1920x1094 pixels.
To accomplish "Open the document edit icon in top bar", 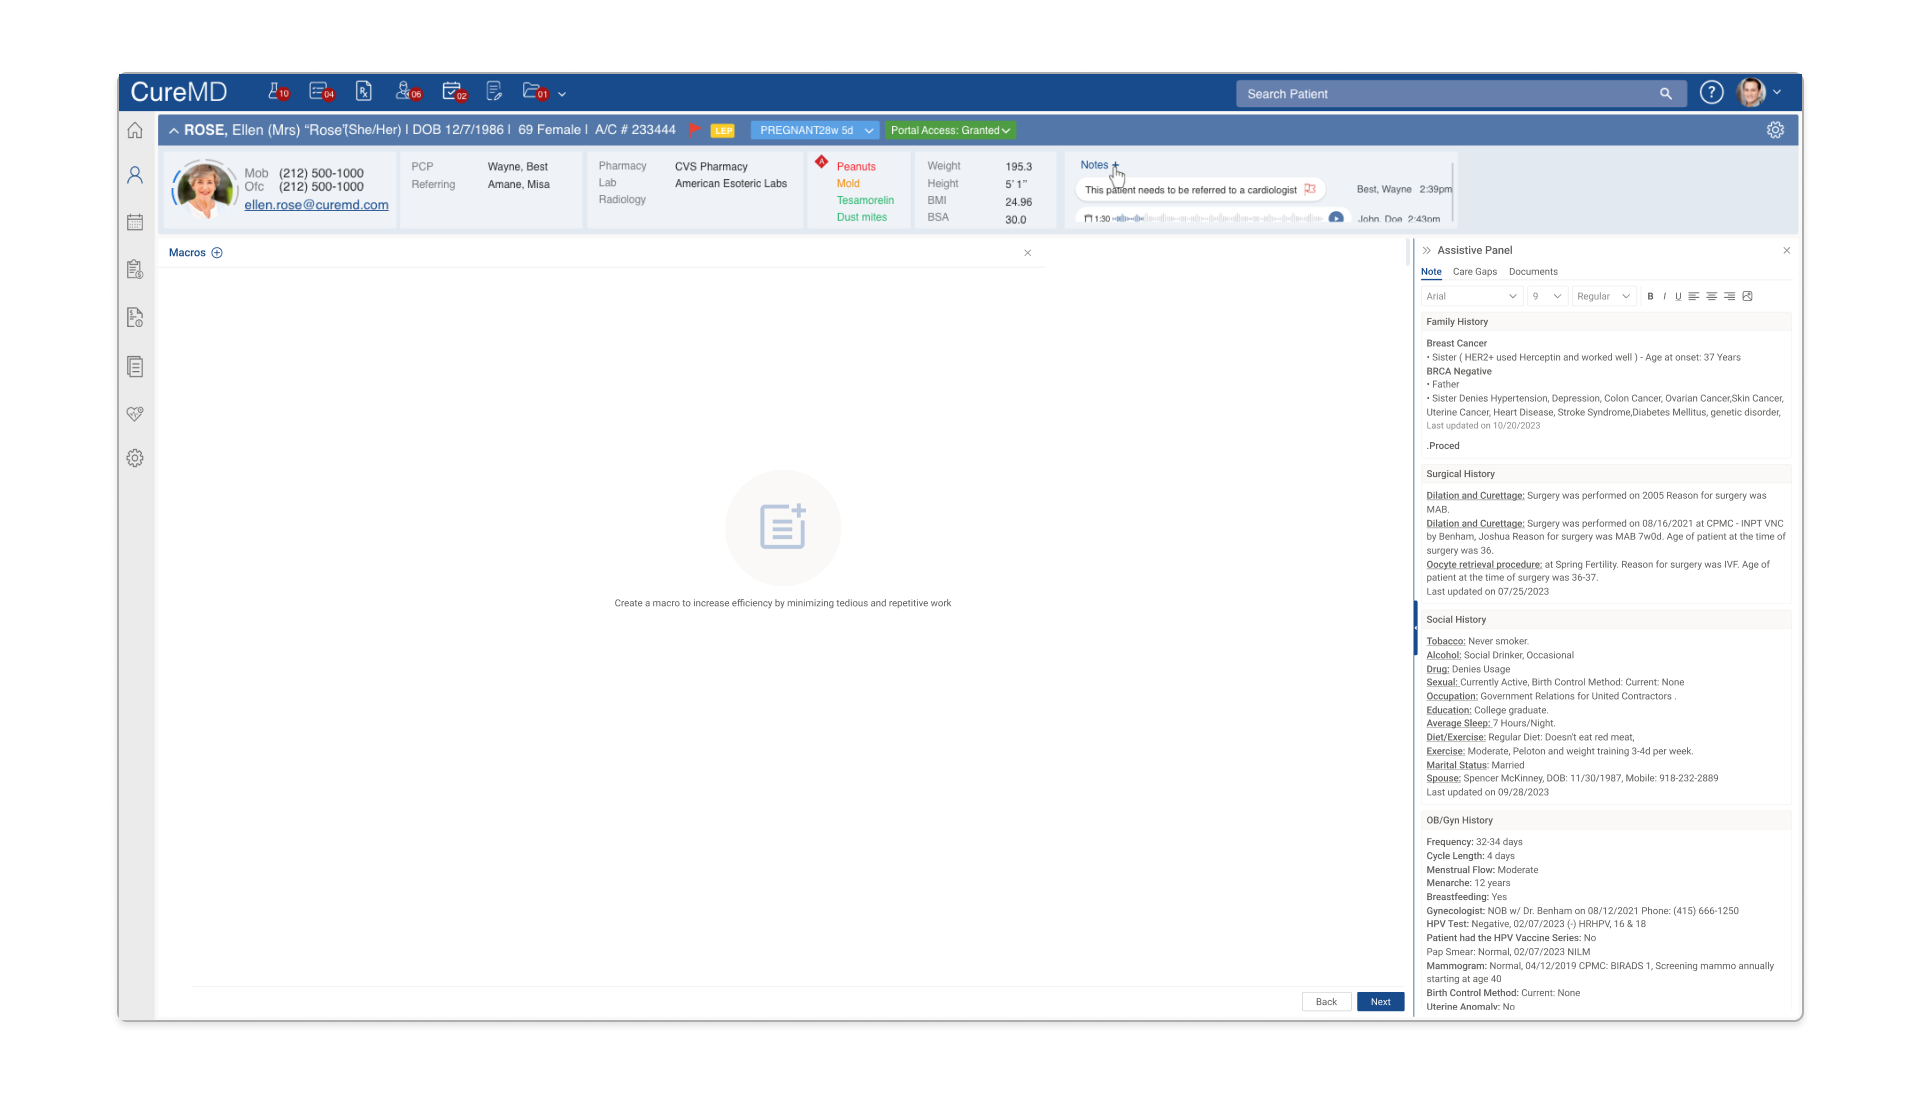I will click(494, 92).
